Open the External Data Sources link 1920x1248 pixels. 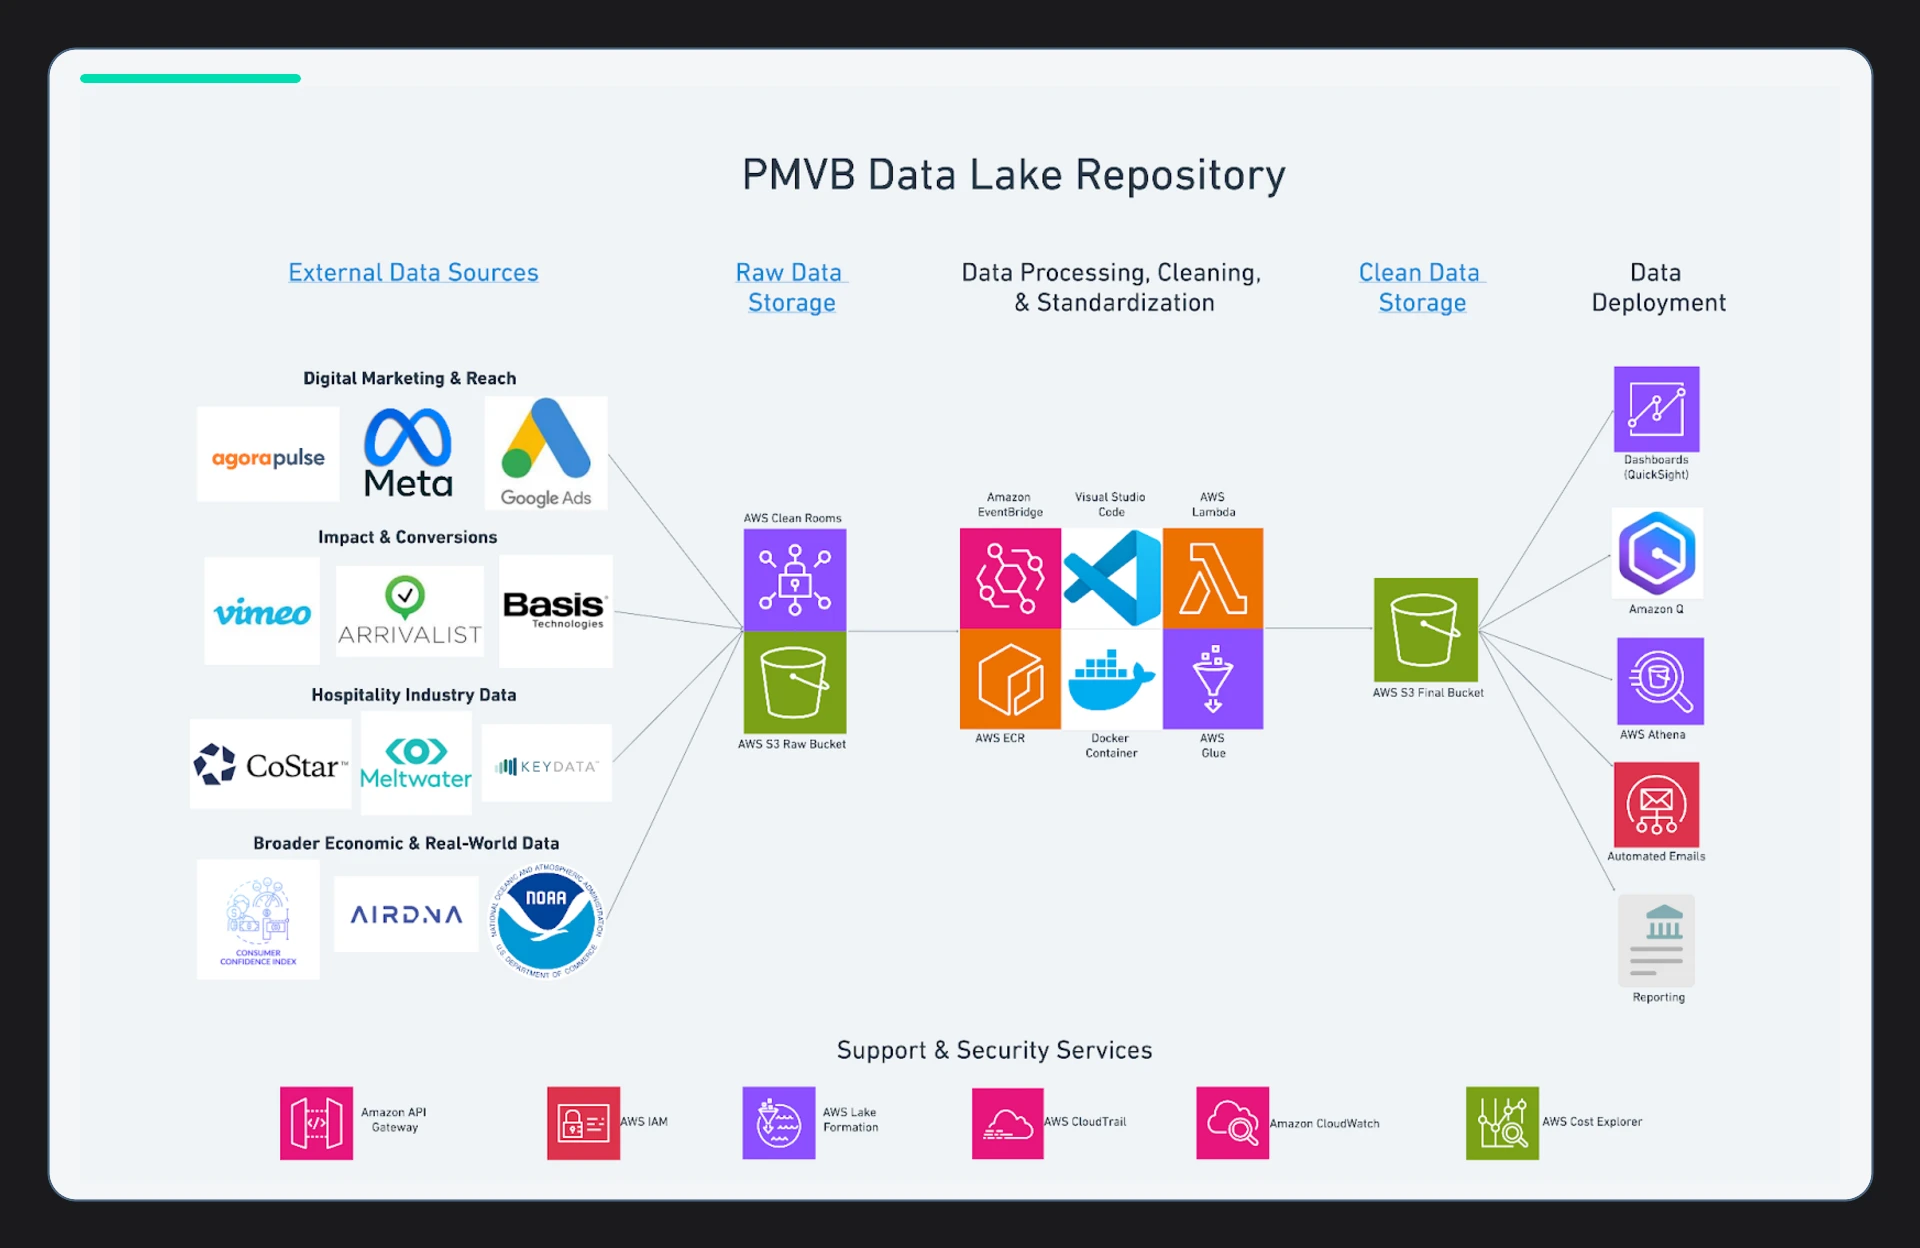click(x=413, y=272)
